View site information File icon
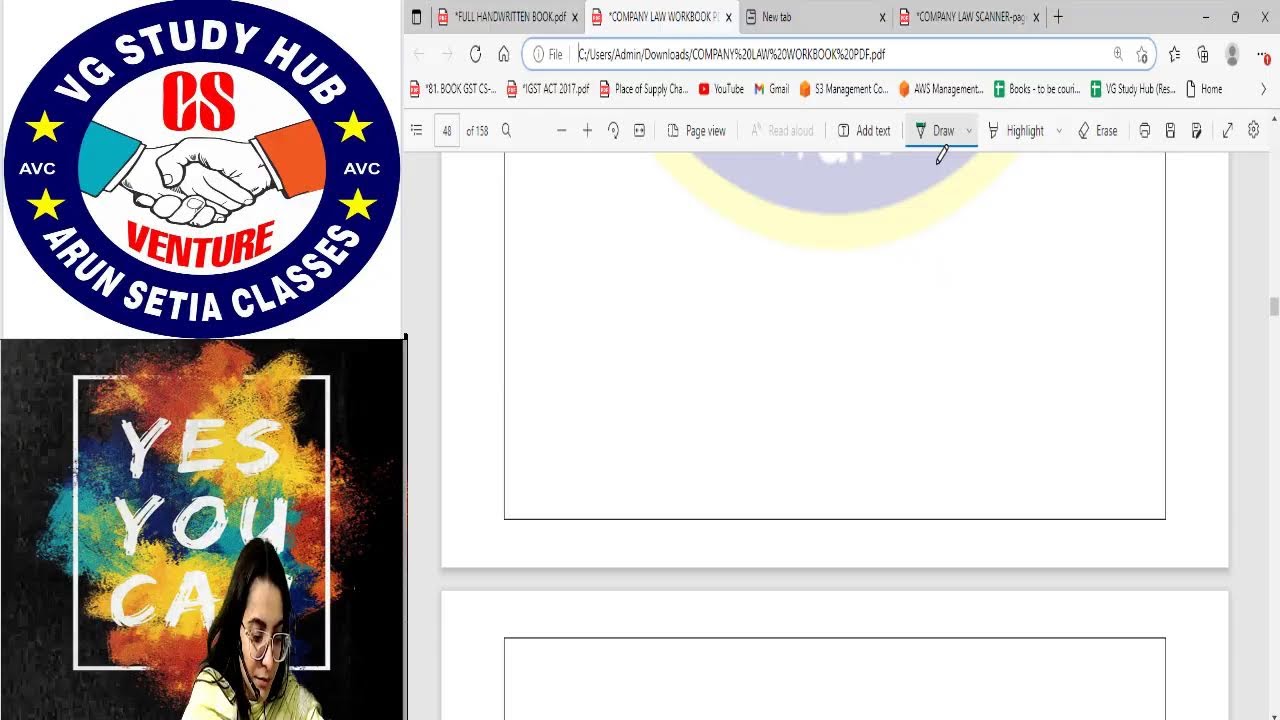This screenshot has height=720, width=1280. (547, 54)
